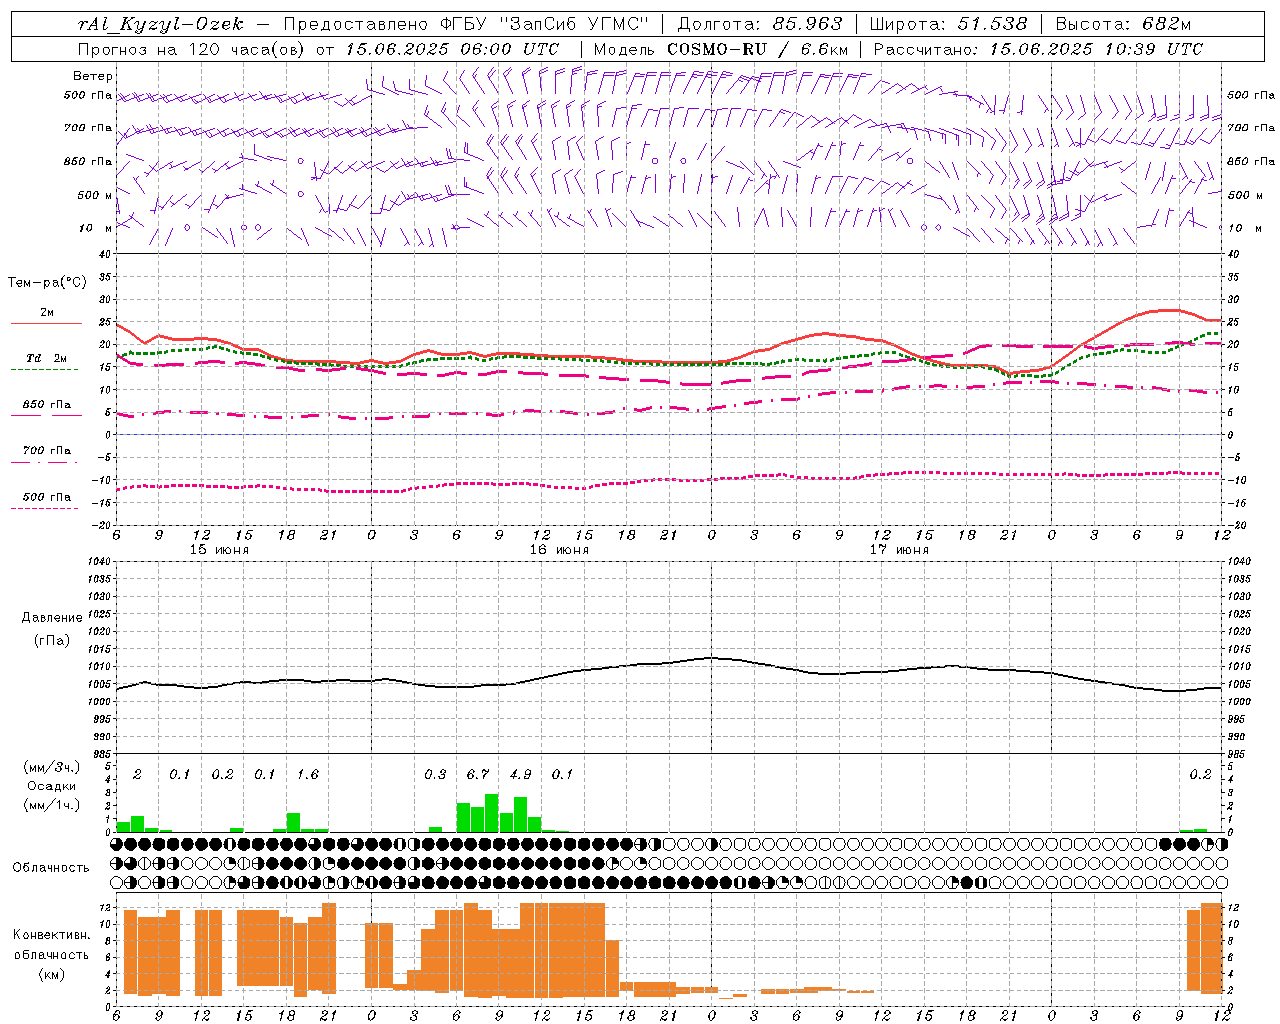1280x1024 pixels.
Task: Click the 'Тем-ра(°C)' axis label
Action: [x=48, y=283]
